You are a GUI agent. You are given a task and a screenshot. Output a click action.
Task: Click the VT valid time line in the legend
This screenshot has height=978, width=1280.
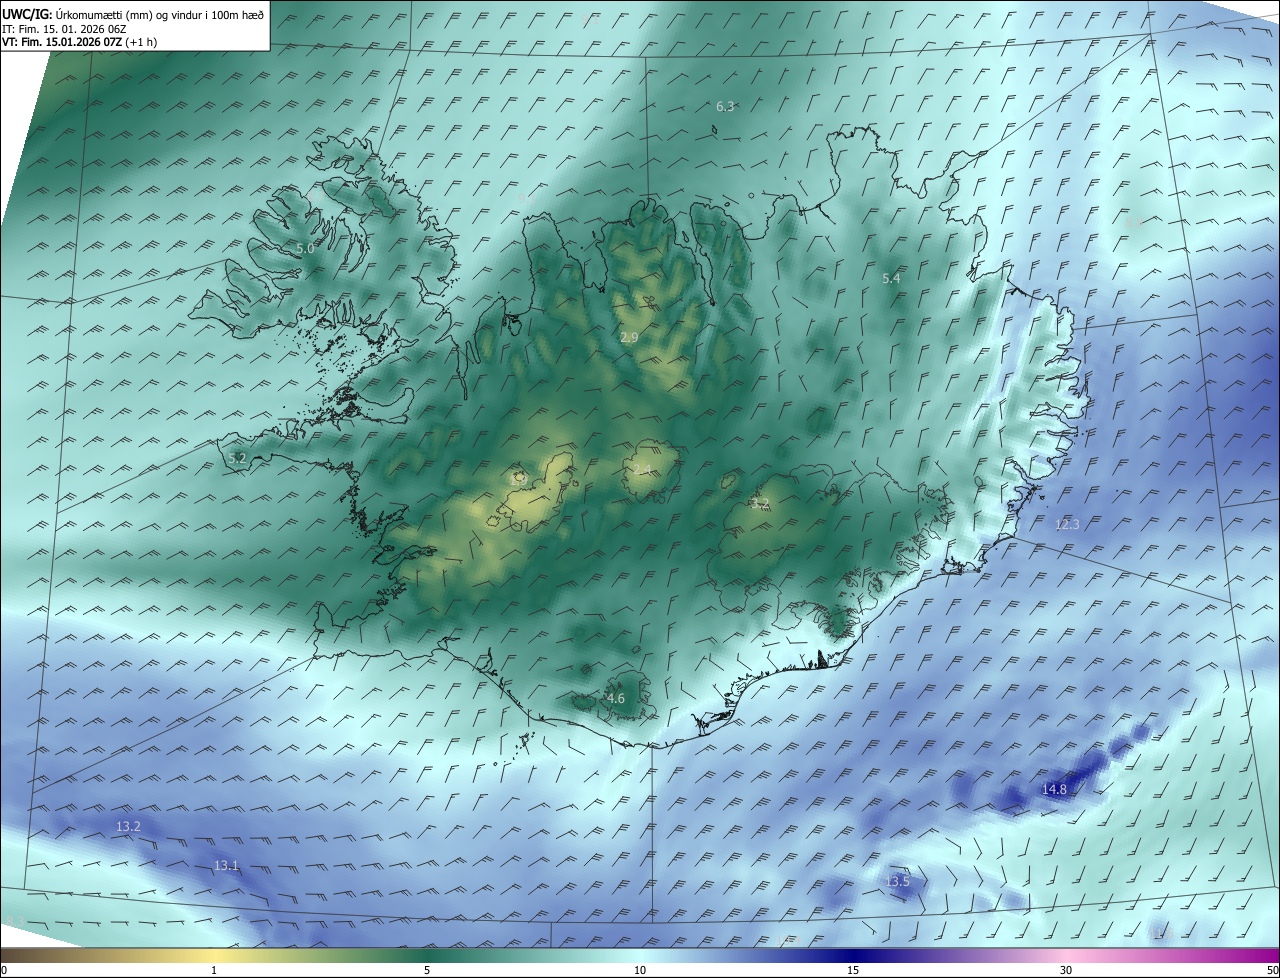[x=80, y=42]
